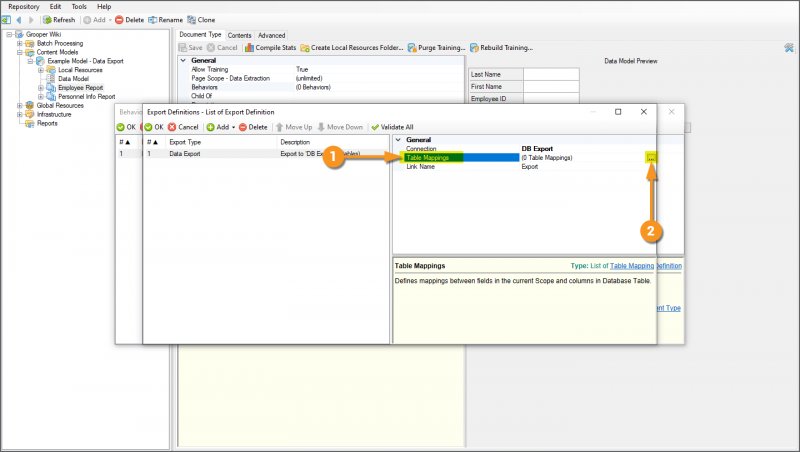This screenshot has height=452, width=800.
Task: Close the Export Definitions dialog
Action: [x=643, y=112]
